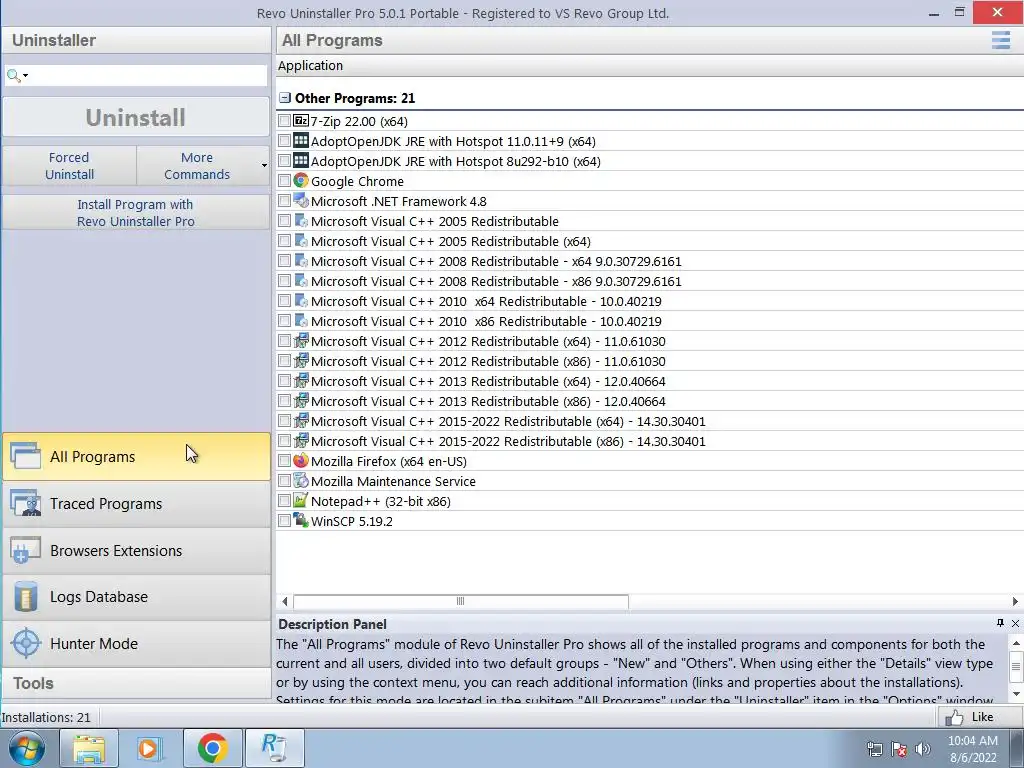This screenshot has height=768, width=1024.
Task: Click the big Uninstall button
Action: tap(136, 118)
